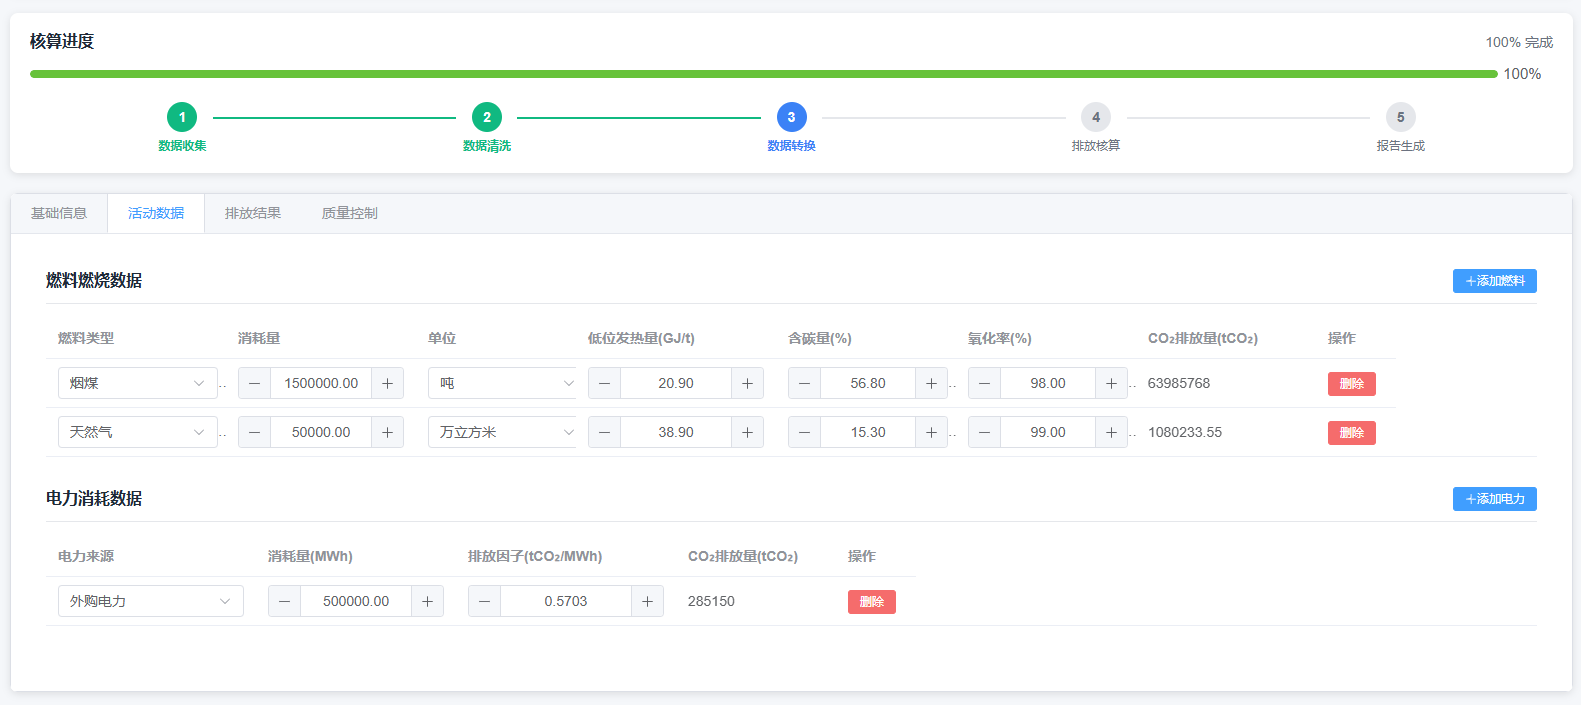The image size is (1581, 705).
Task: Click the 100% 完成 label
Action: point(1519,42)
